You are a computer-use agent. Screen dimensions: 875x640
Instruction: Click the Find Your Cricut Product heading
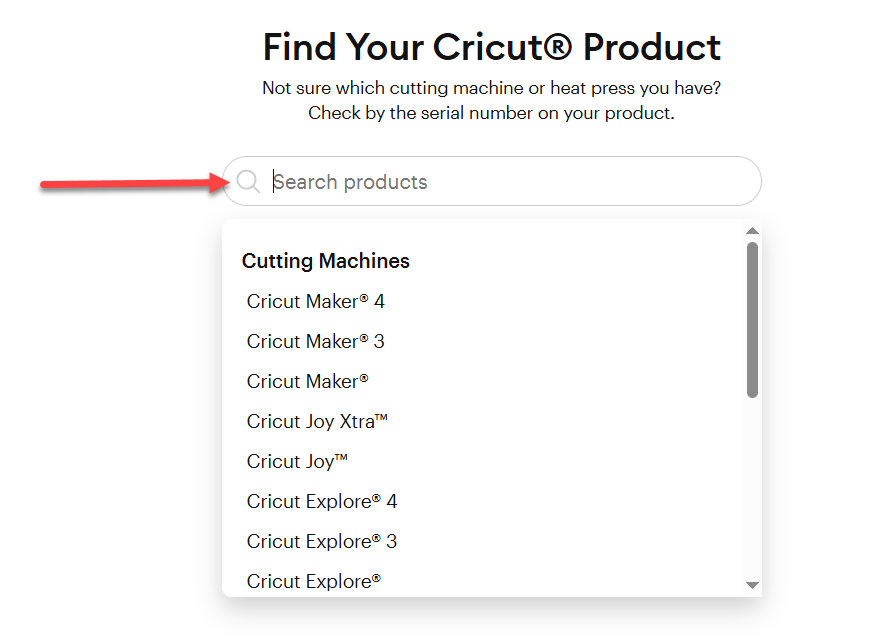[490, 46]
